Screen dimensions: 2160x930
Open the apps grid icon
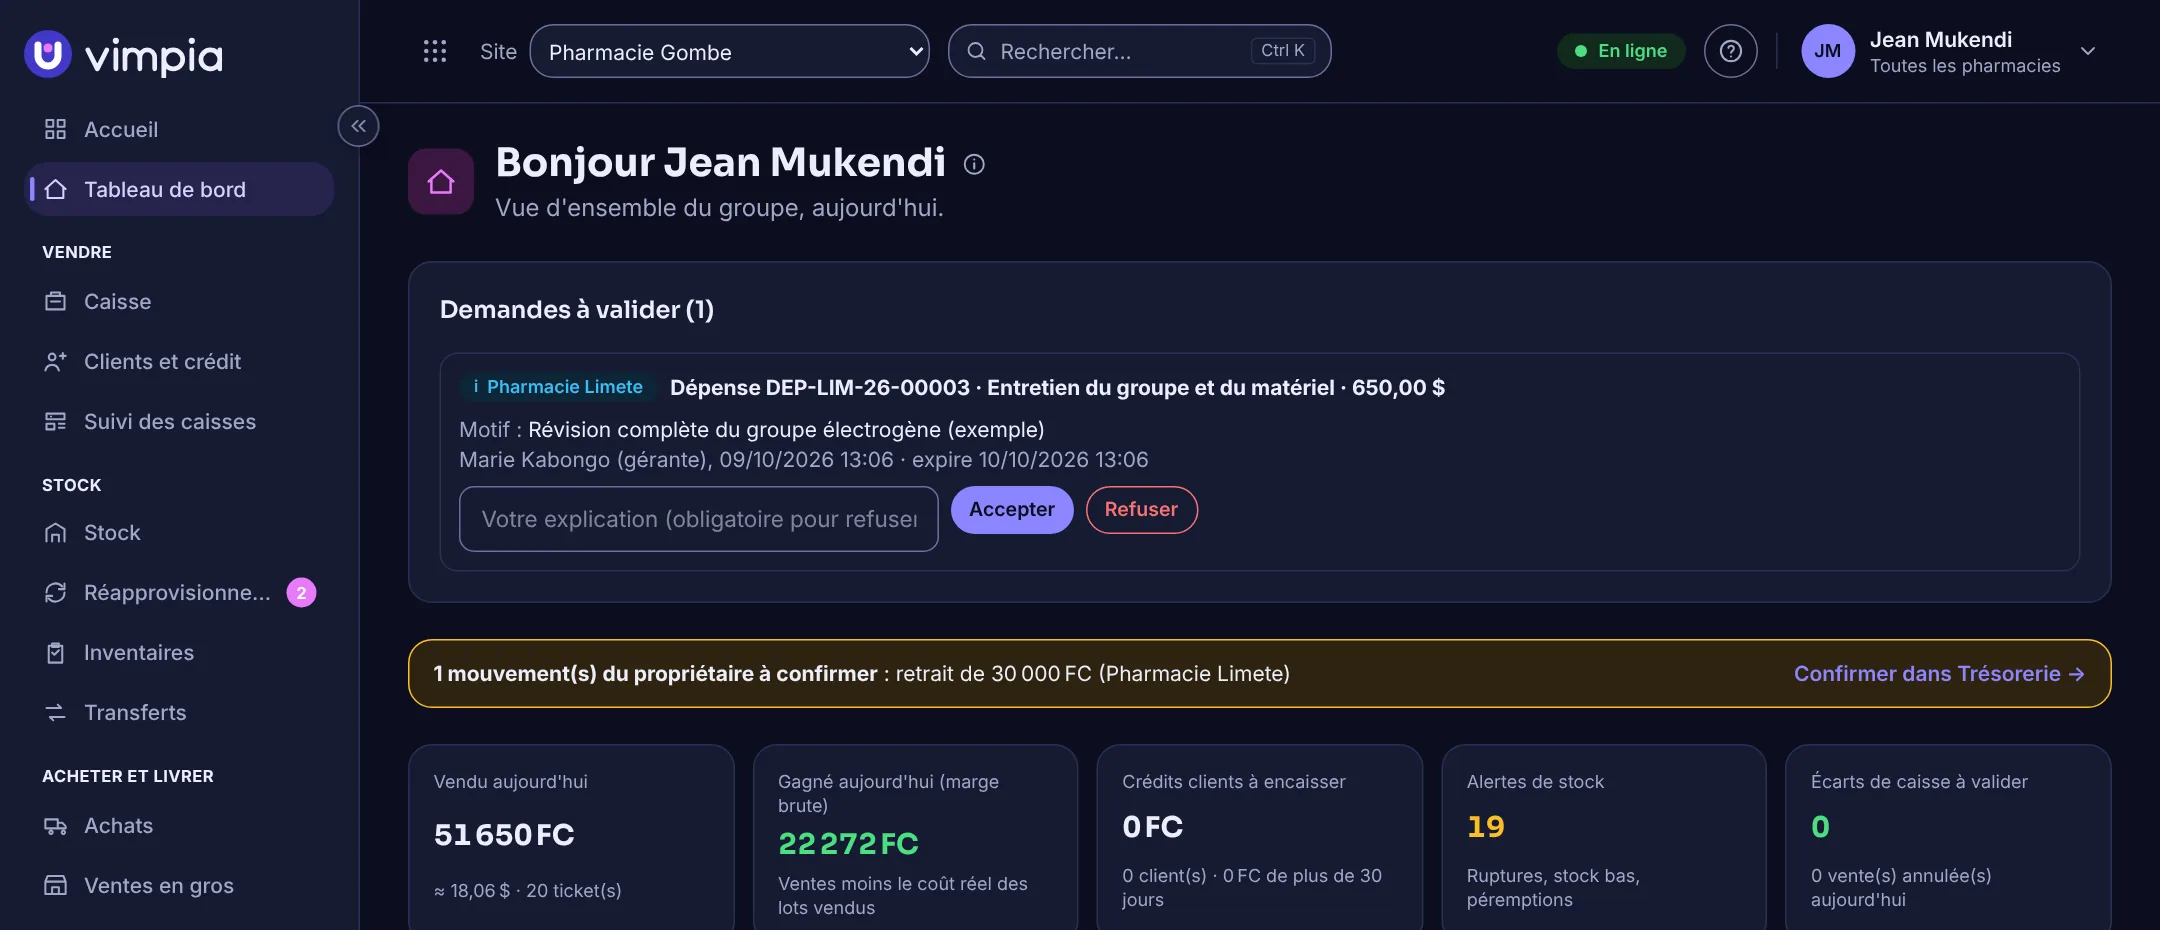point(435,51)
